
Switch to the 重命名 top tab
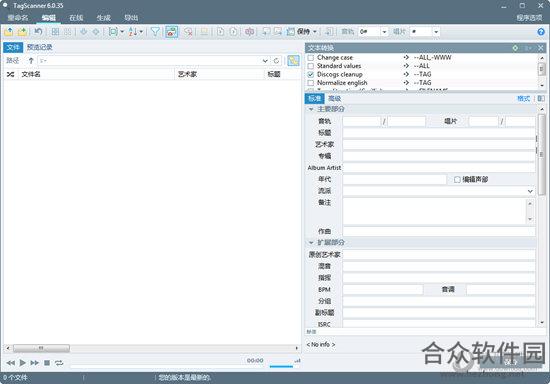tap(18, 18)
